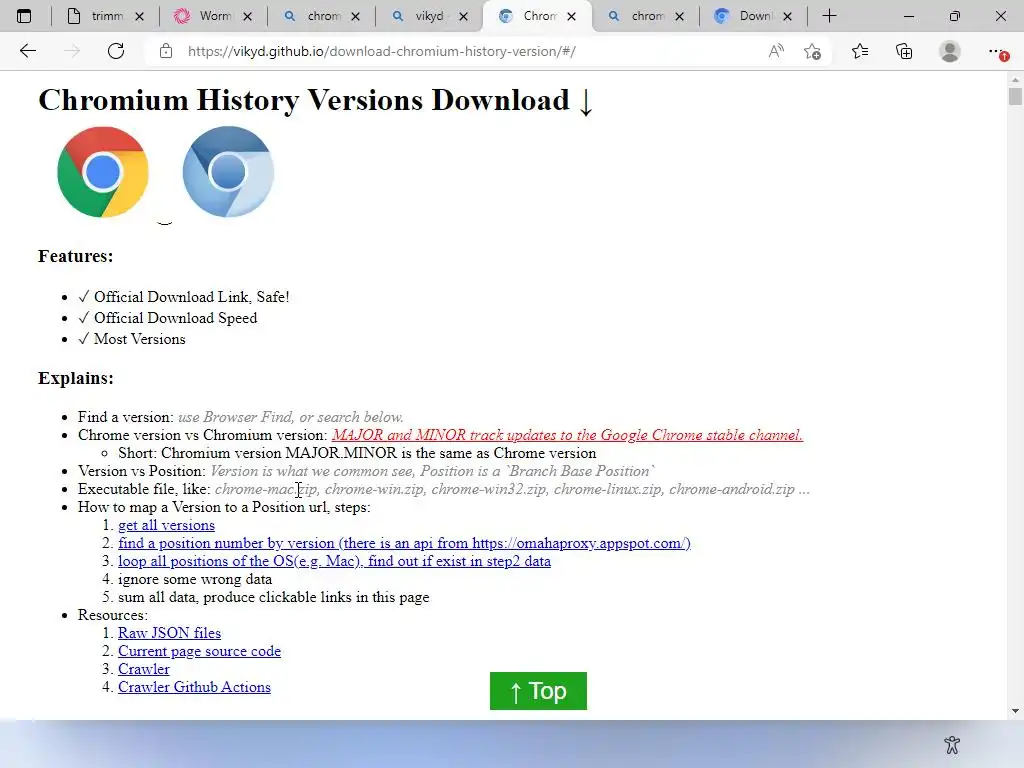Add this page to favorites star icon
The width and height of the screenshot is (1024, 768).
click(812, 51)
